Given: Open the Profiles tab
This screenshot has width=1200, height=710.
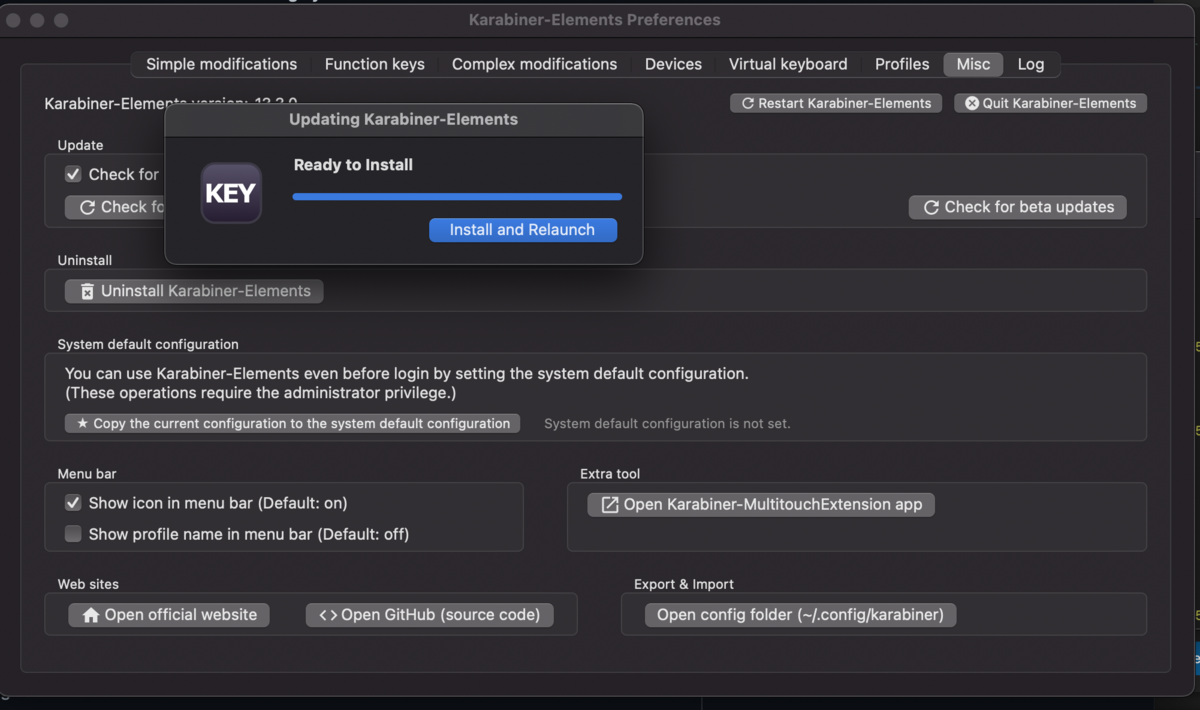Looking at the screenshot, I should tap(902, 64).
